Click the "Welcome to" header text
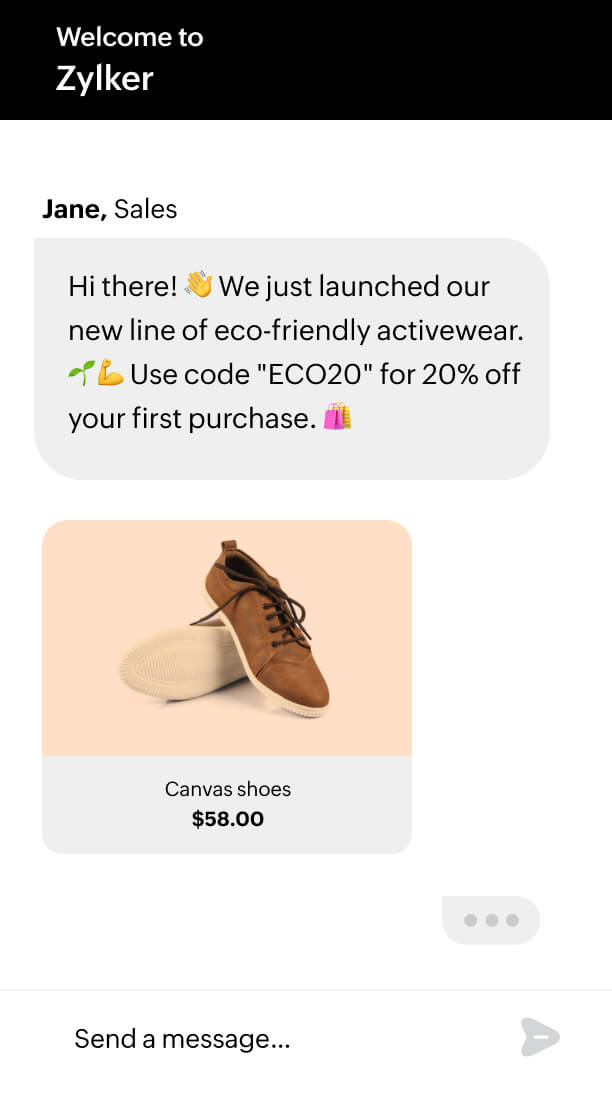 point(129,37)
